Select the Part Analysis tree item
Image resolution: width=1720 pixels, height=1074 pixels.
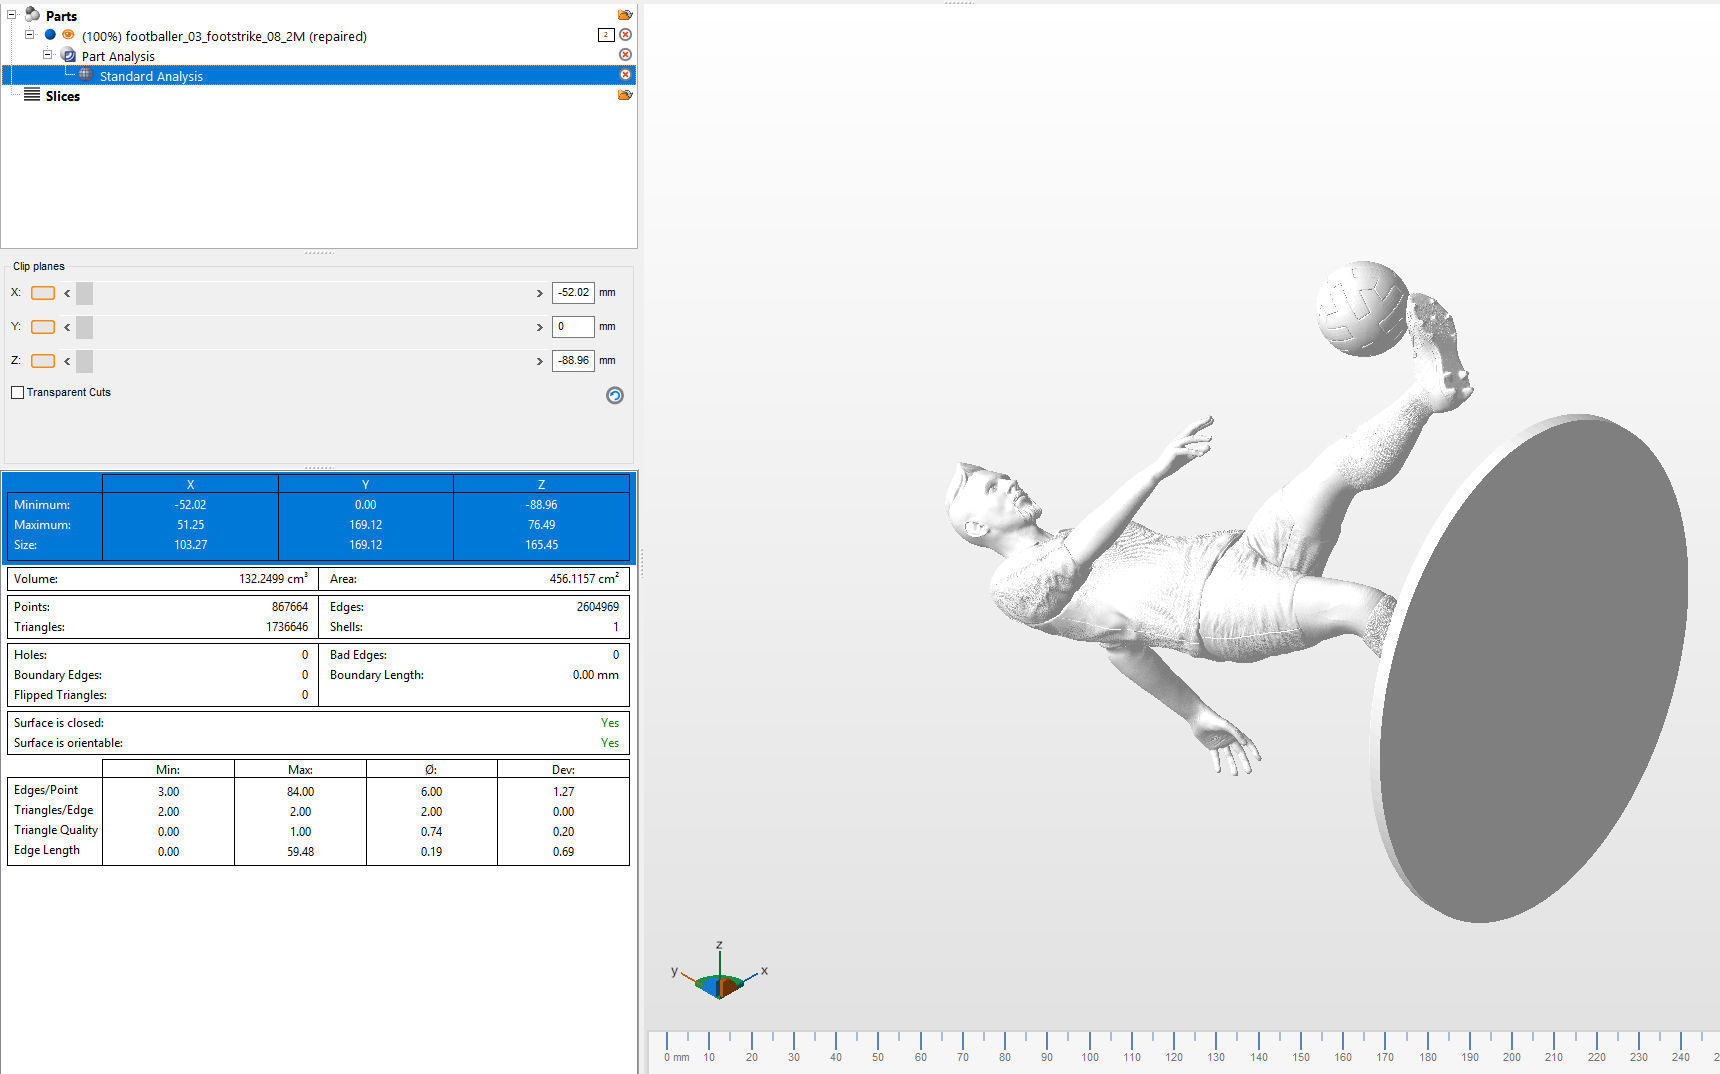pos(118,56)
